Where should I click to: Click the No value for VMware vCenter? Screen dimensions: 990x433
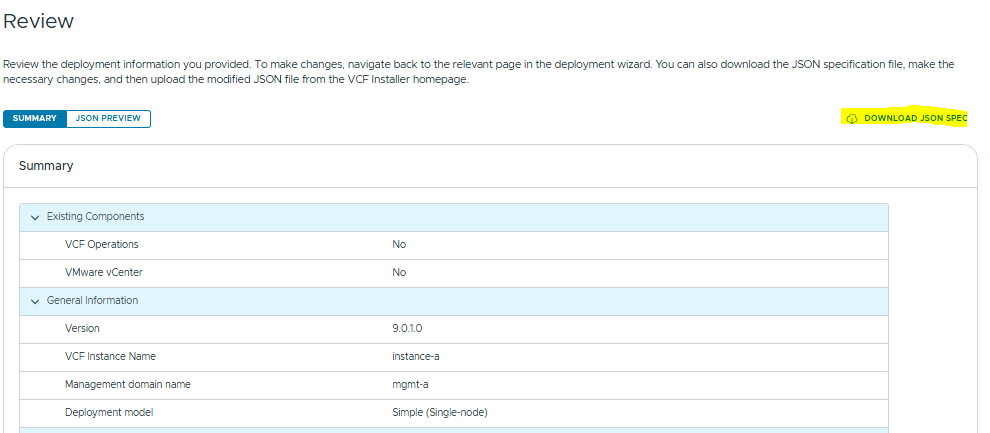tap(399, 273)
